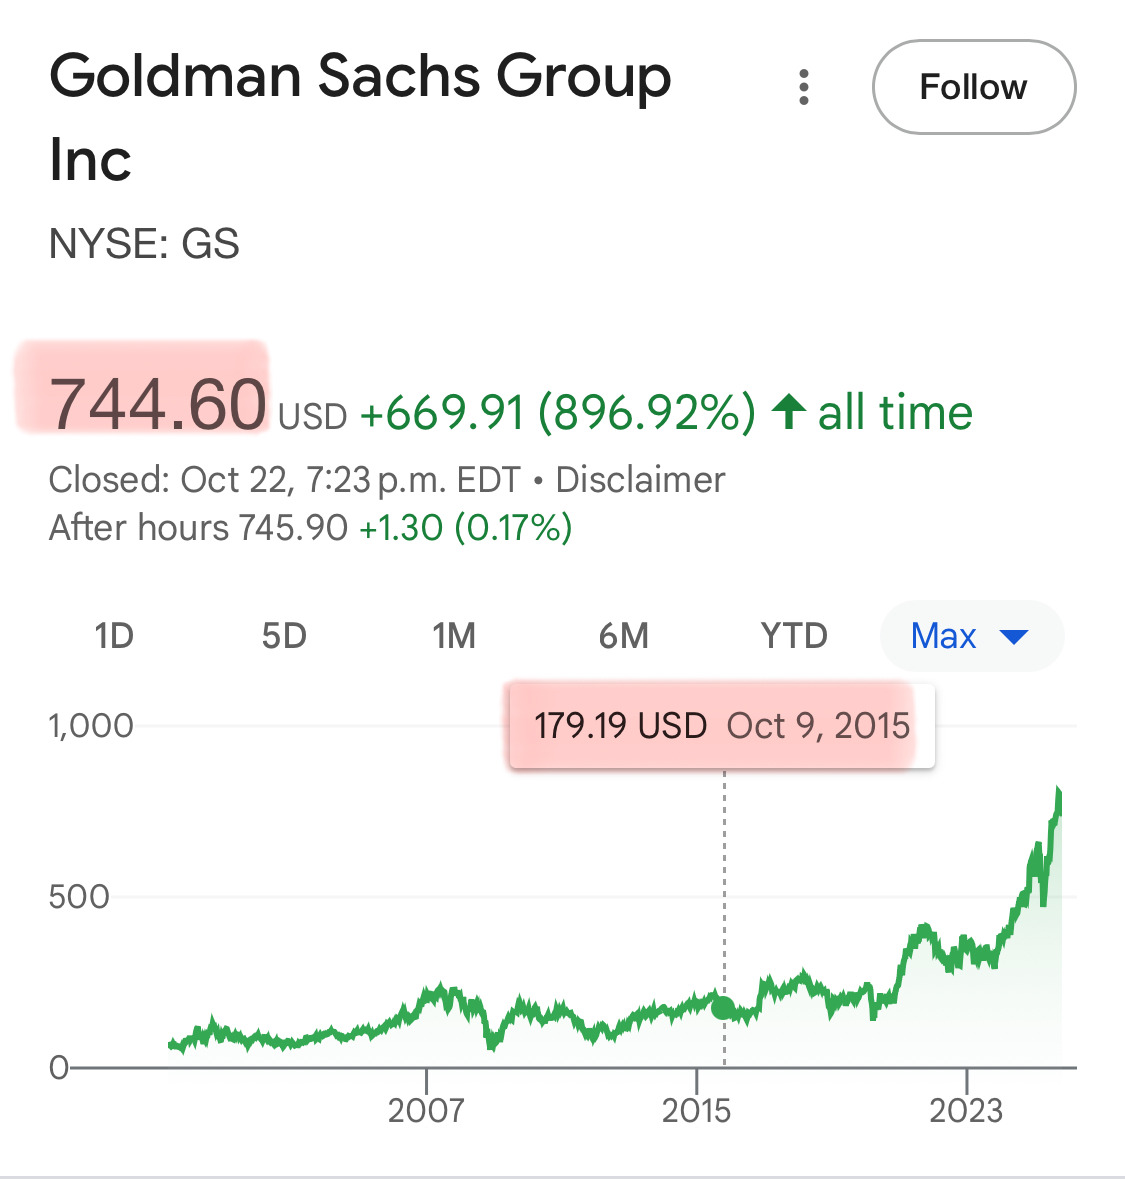The image size is (1125, 1181).
Task: Click the +669.91 (896.92%) change value
Action: [557, 412]
